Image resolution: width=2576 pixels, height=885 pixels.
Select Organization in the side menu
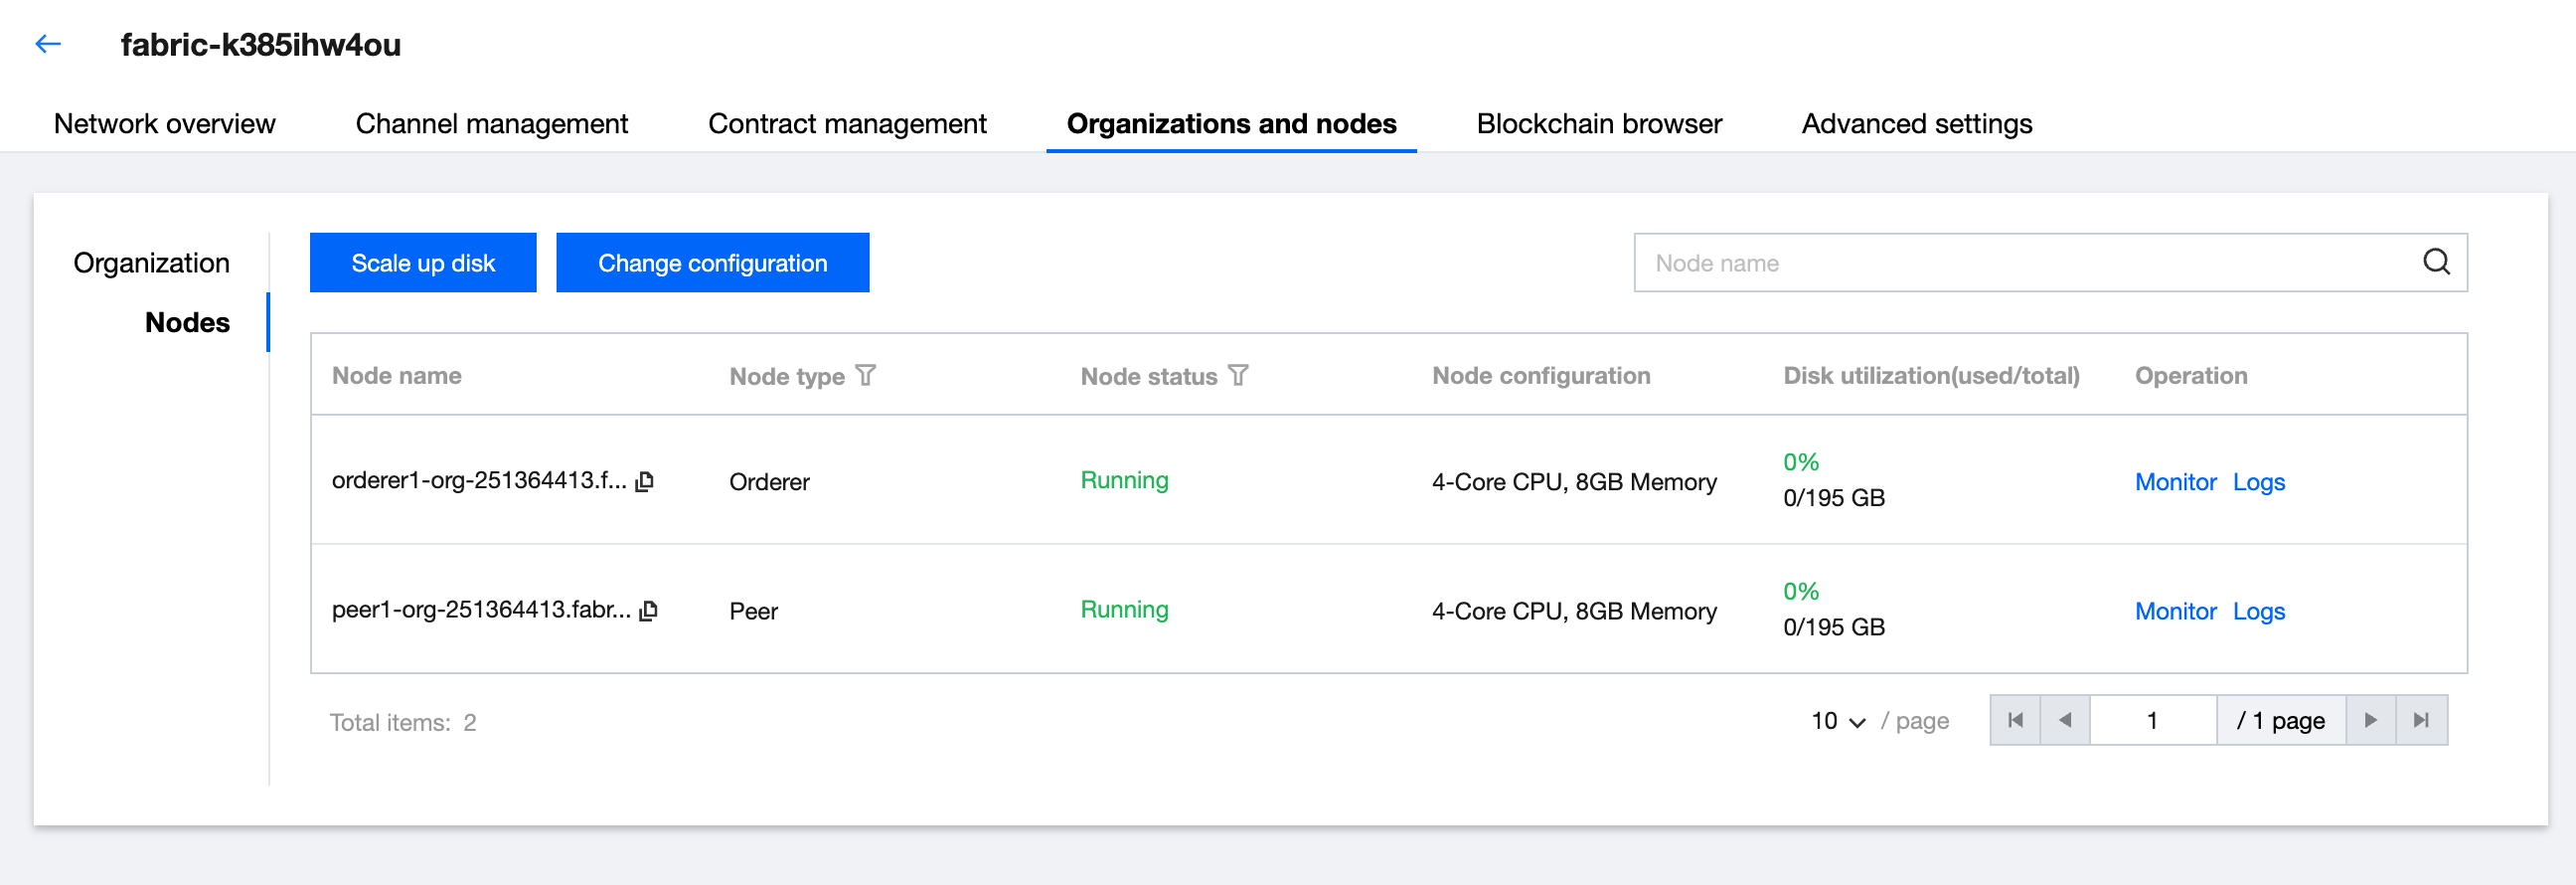coord(151,263)
